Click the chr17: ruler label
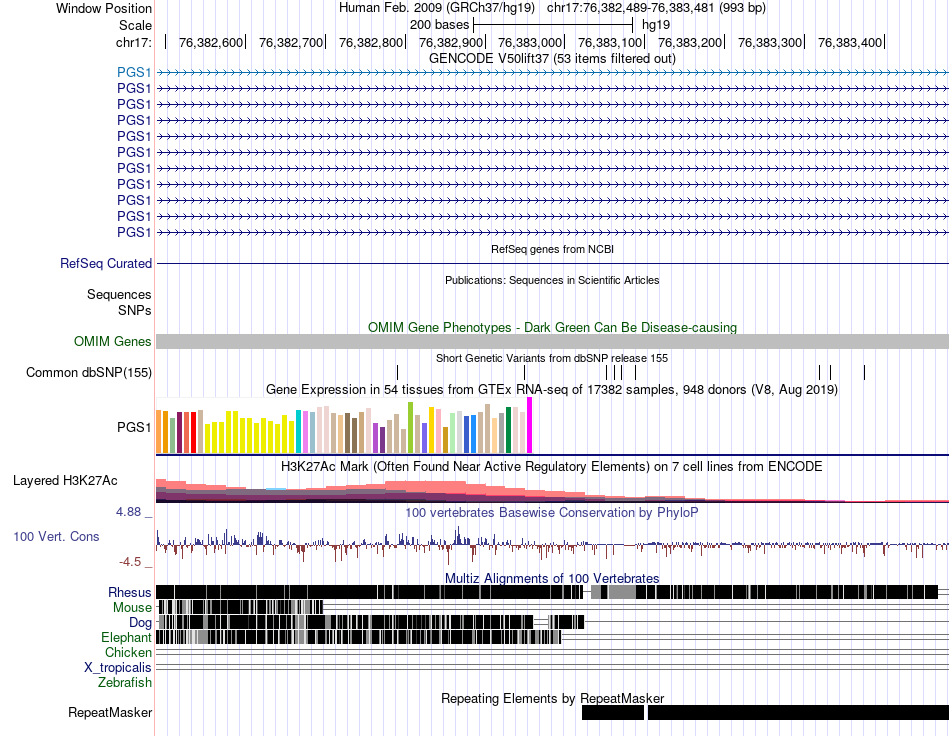 click(134, 42)
